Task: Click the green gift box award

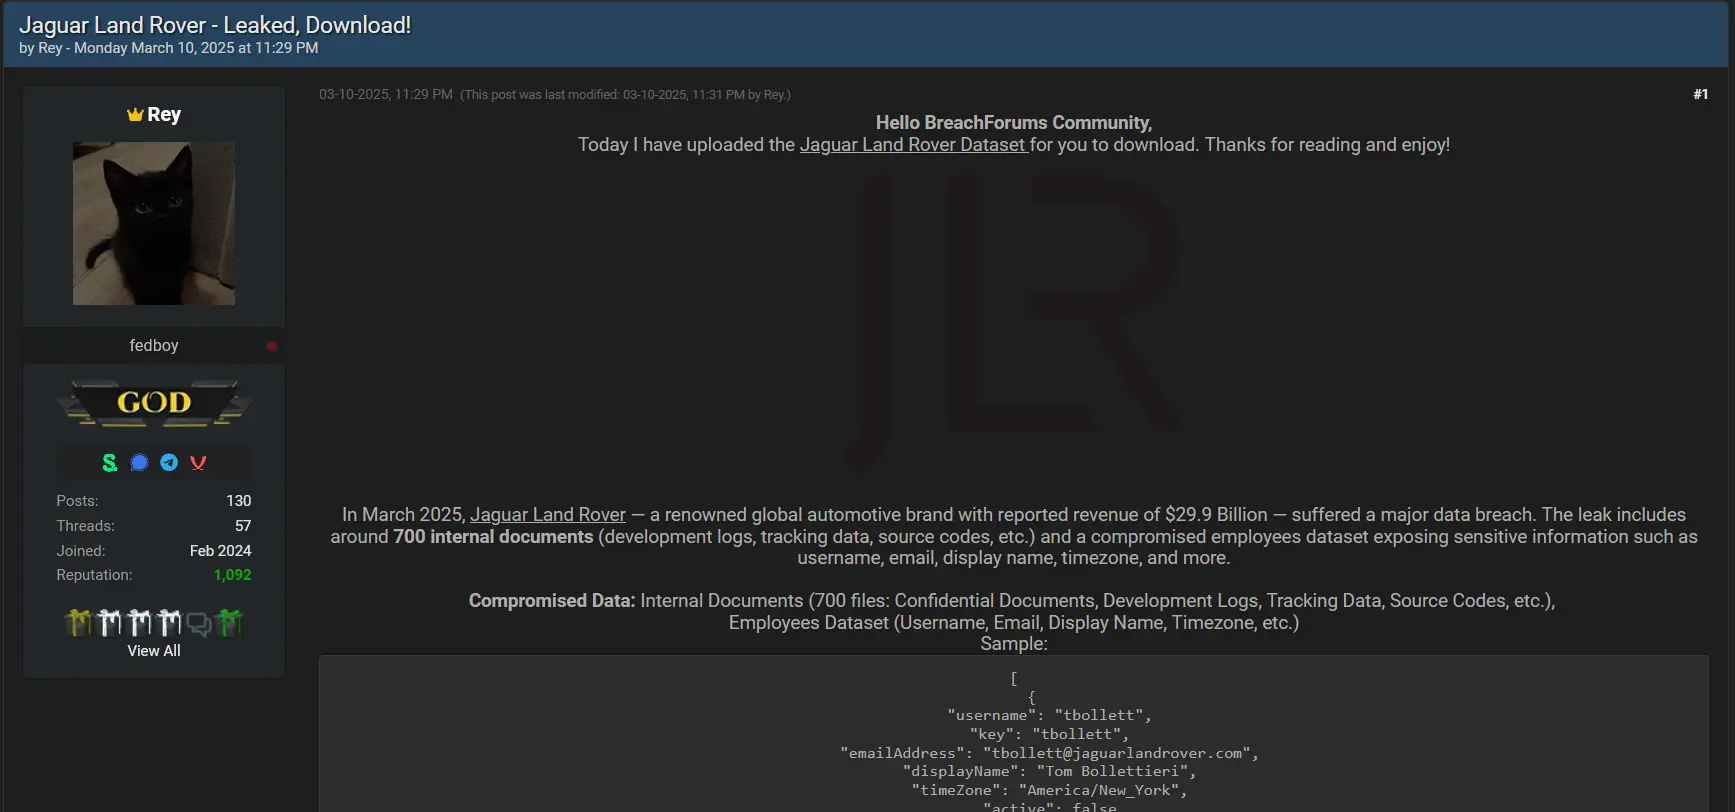Action: pos(230,623)
